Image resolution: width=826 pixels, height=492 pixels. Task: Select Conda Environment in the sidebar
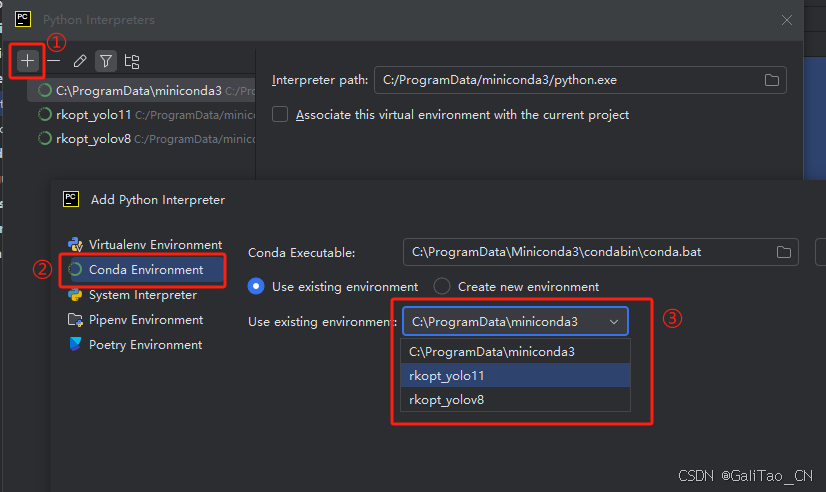click(145, 270)
